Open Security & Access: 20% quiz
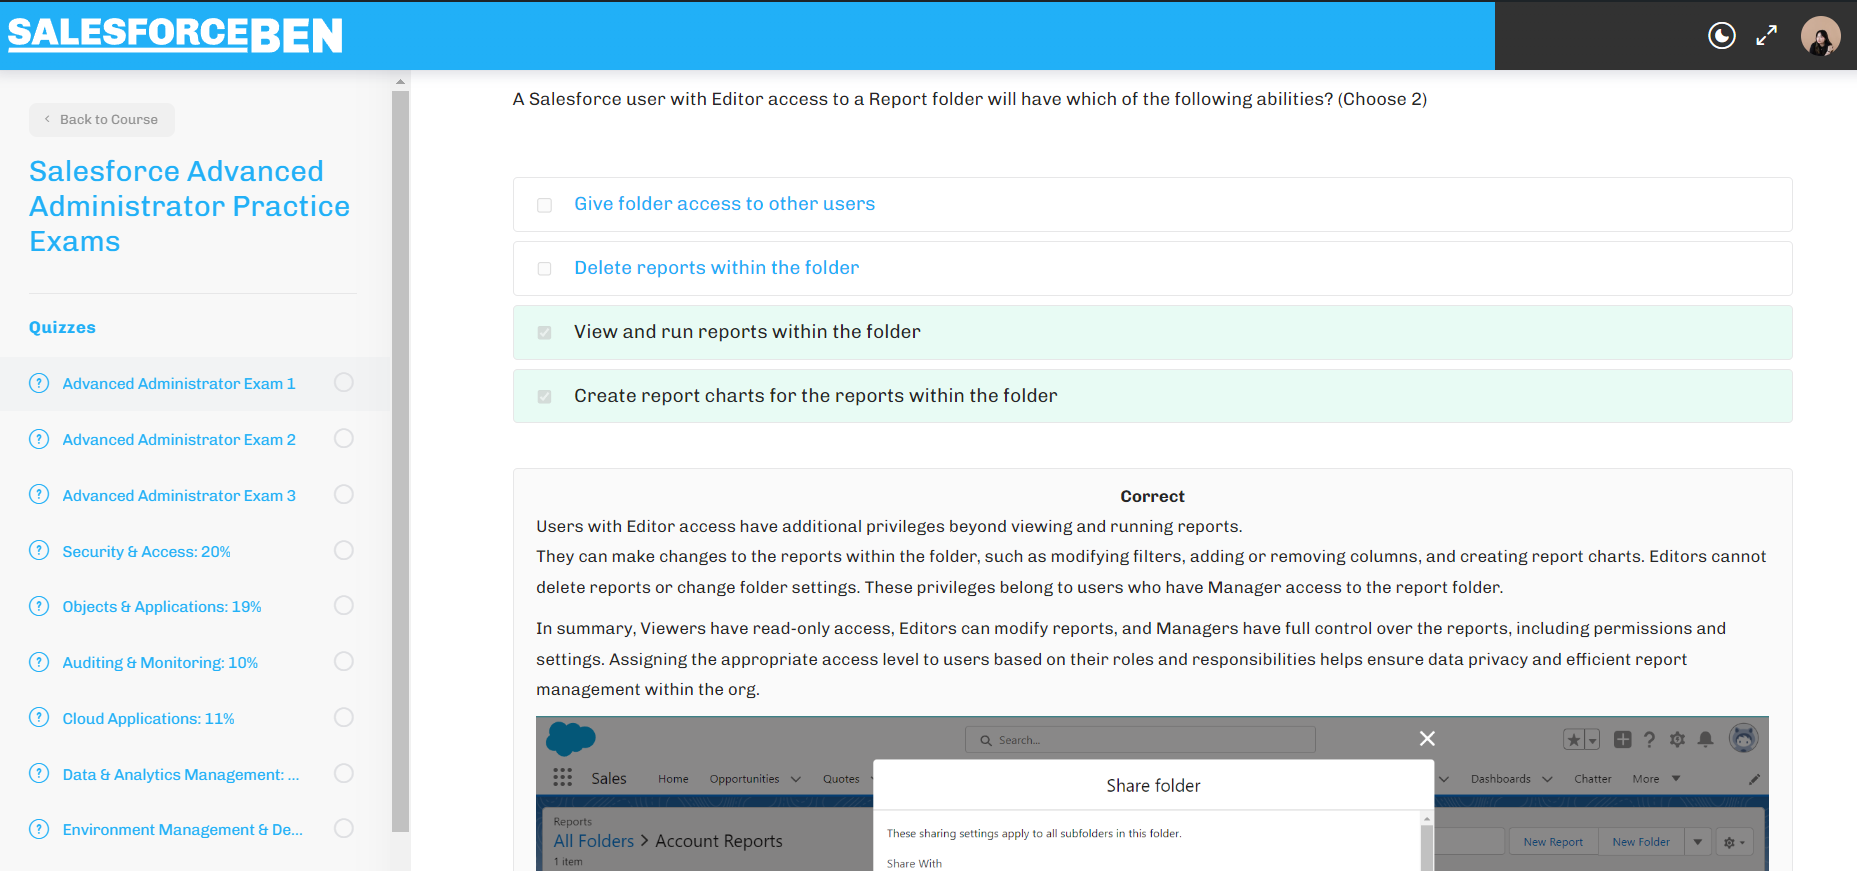Image resolution: width=1857 pixels, height=871 pixels. click(x=146, y=551)
